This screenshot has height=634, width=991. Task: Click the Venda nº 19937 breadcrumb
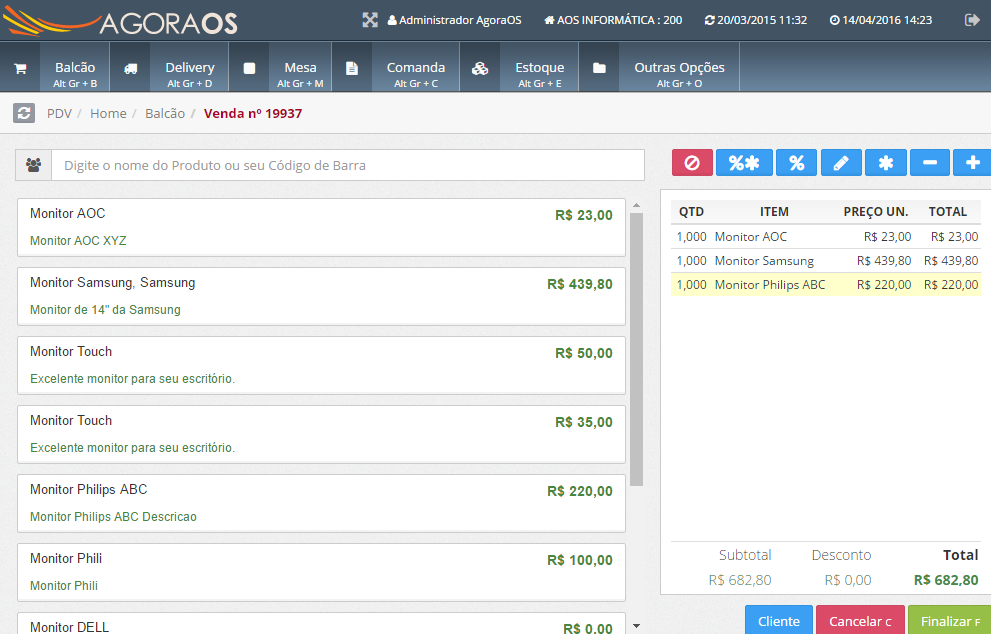coord(253,114)
